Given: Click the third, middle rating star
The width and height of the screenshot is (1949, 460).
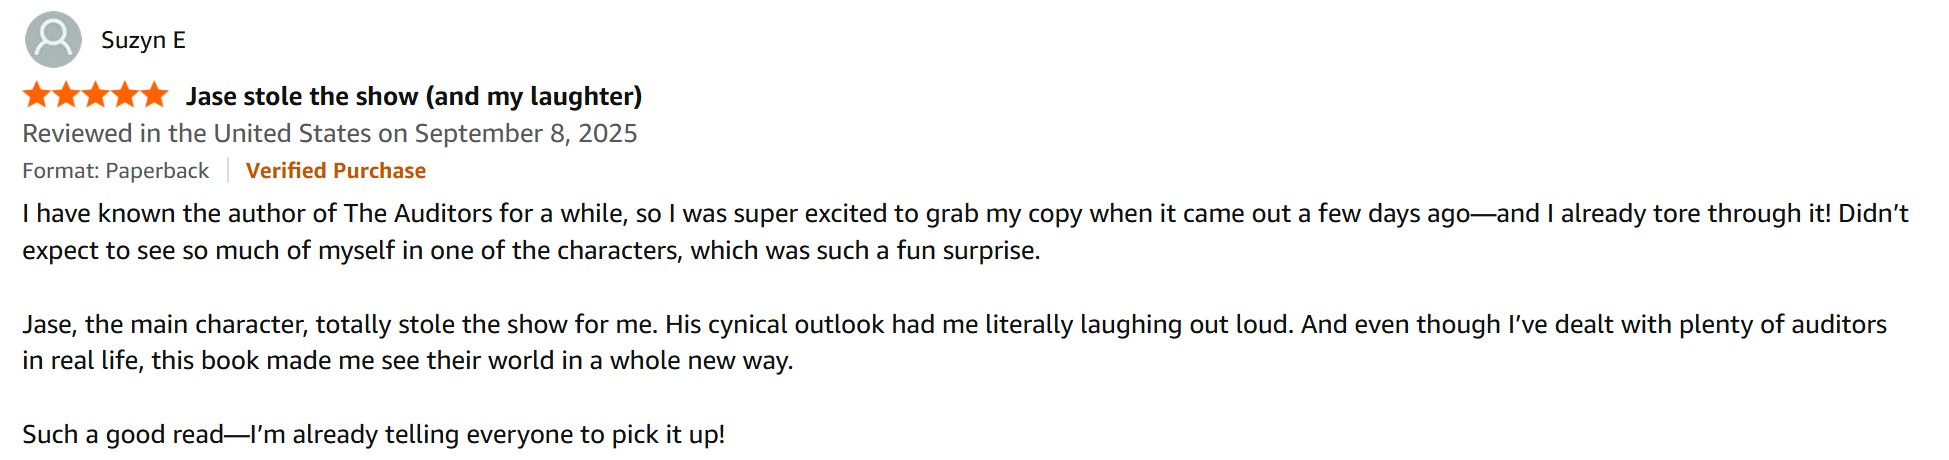Looking at the screenshot, I should coord(96,96).
